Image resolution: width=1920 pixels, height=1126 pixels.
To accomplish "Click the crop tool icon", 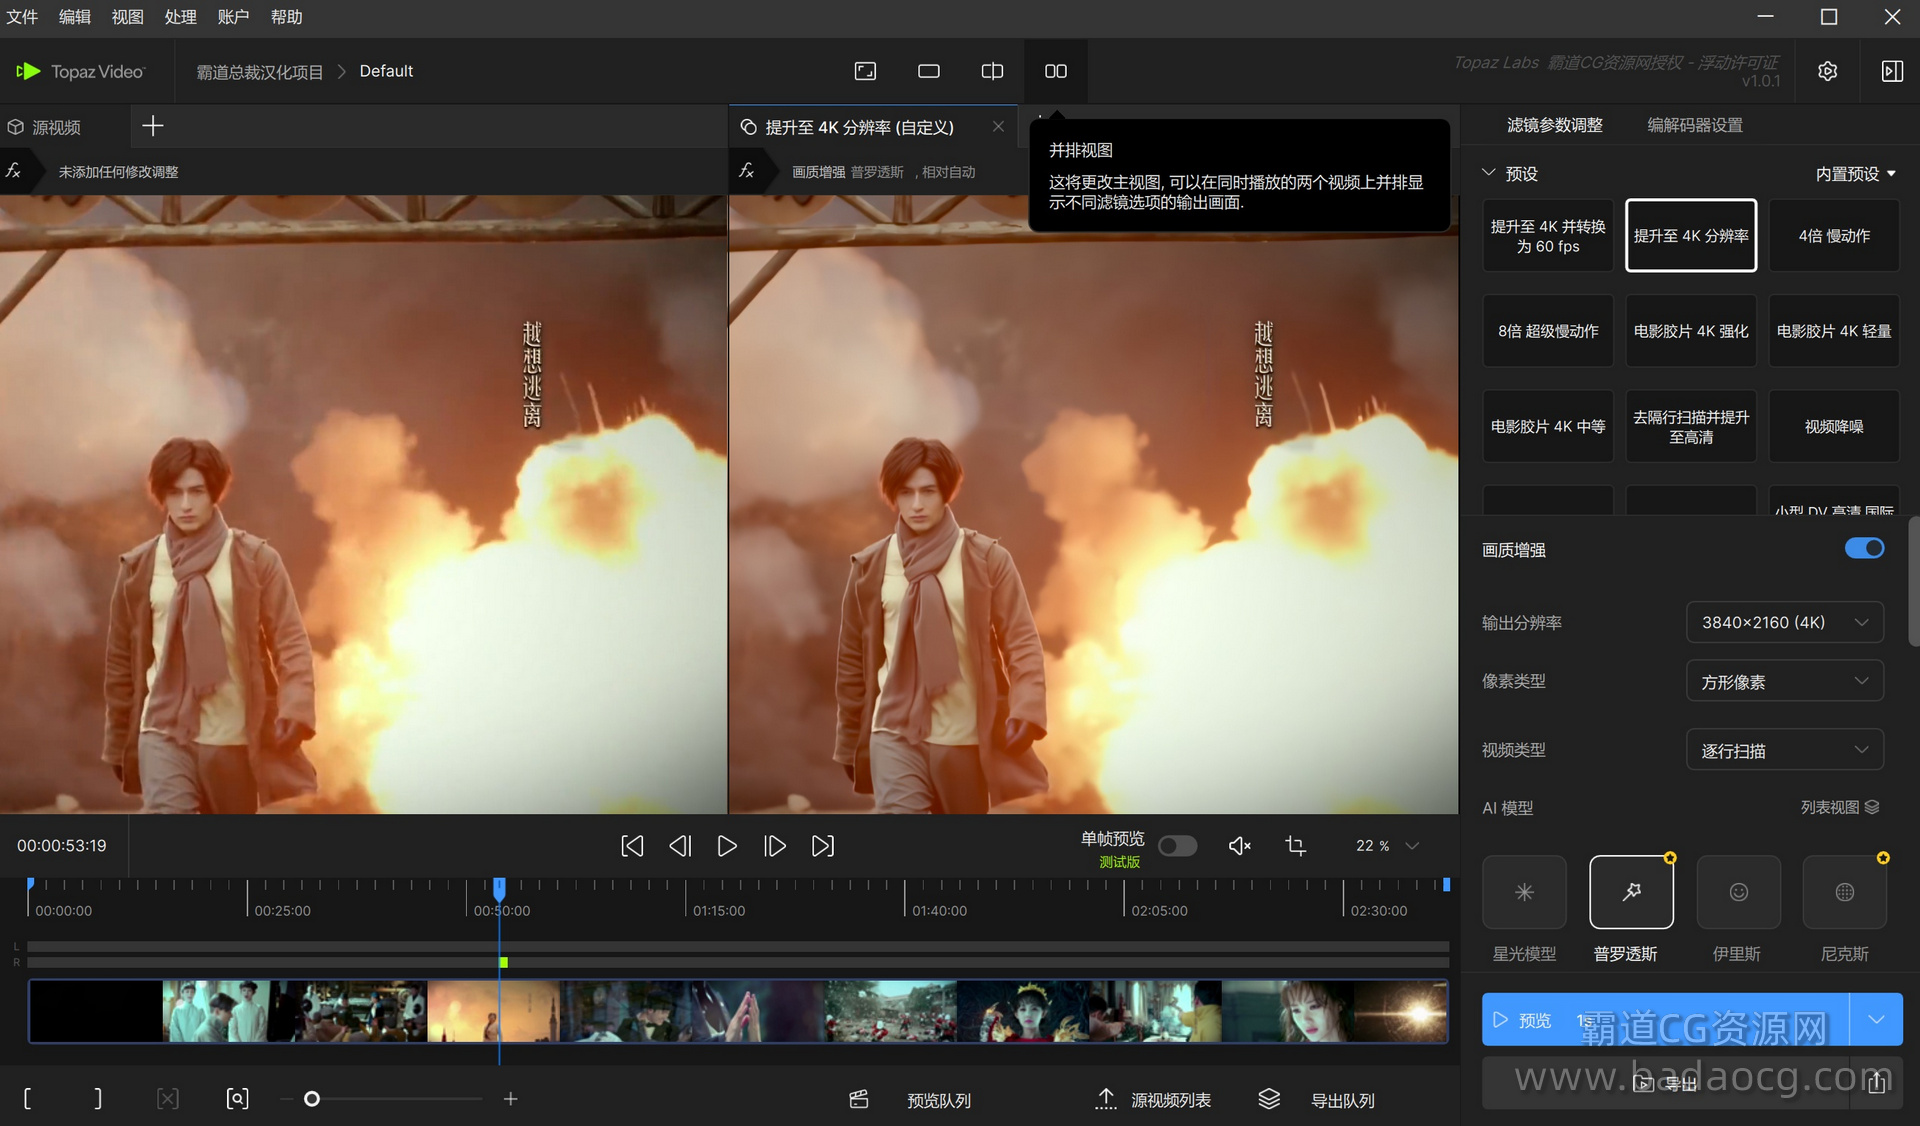I will (x=1295, y=846).
